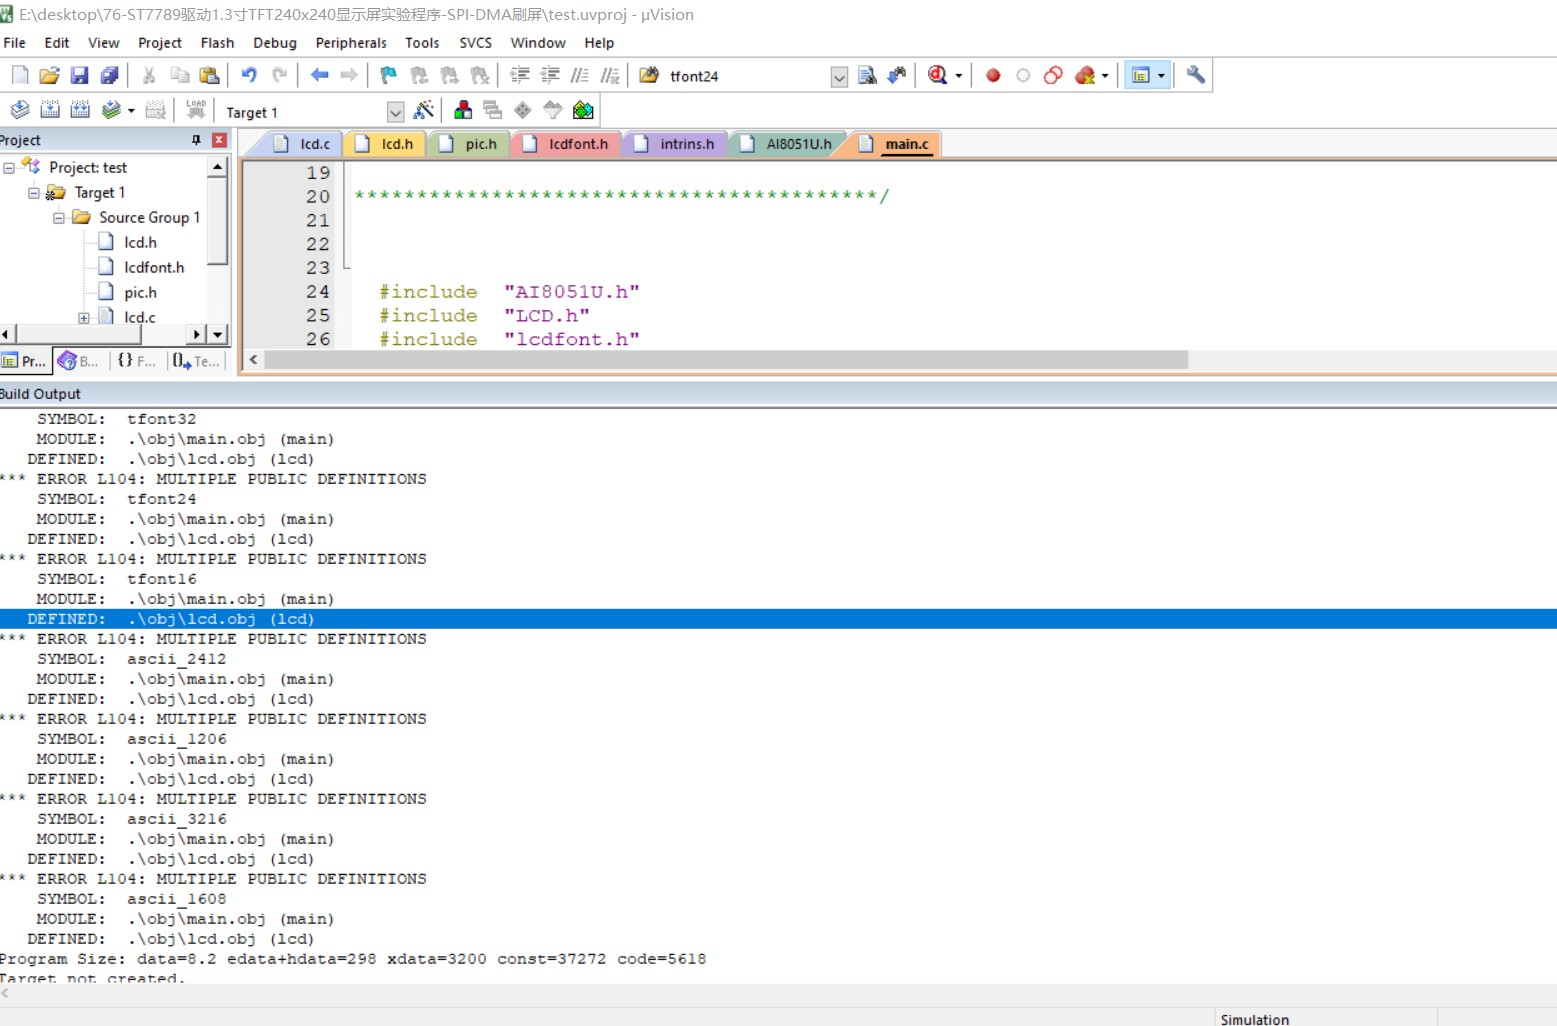This screenshot has width=1557, height=1026.
Task: Switch to the Templates panel tab
Action: 196,361
